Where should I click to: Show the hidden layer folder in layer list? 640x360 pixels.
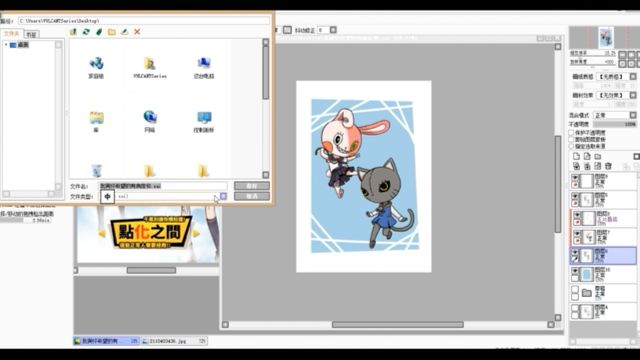point(575,290)
